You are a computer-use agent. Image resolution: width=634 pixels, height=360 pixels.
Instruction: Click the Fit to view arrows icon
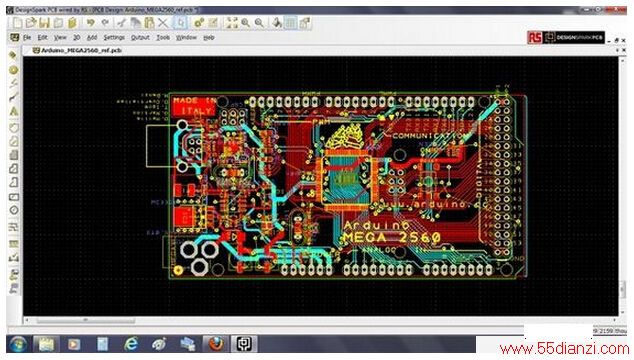(x=232, y=23)
